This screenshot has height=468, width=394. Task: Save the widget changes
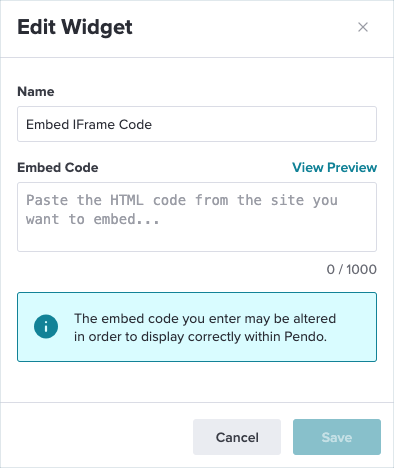[x=337, y=437]
